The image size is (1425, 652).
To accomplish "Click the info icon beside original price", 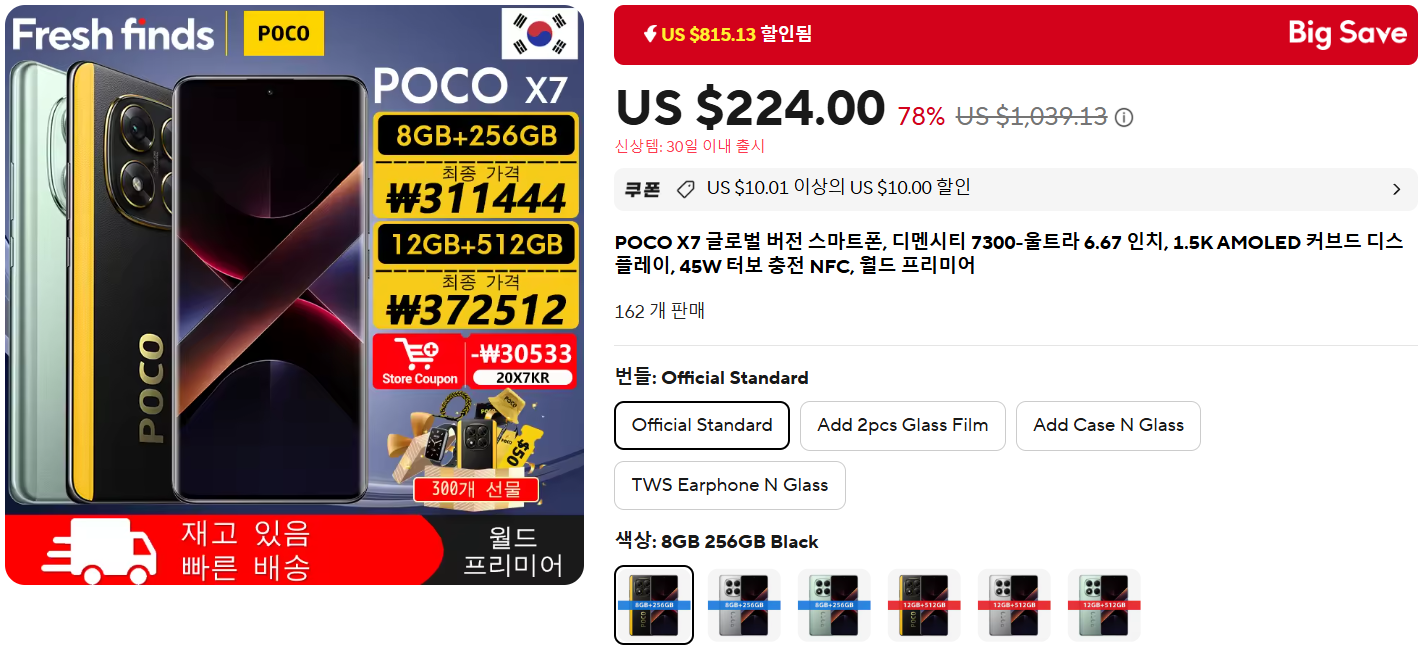I will [1124, 118].
